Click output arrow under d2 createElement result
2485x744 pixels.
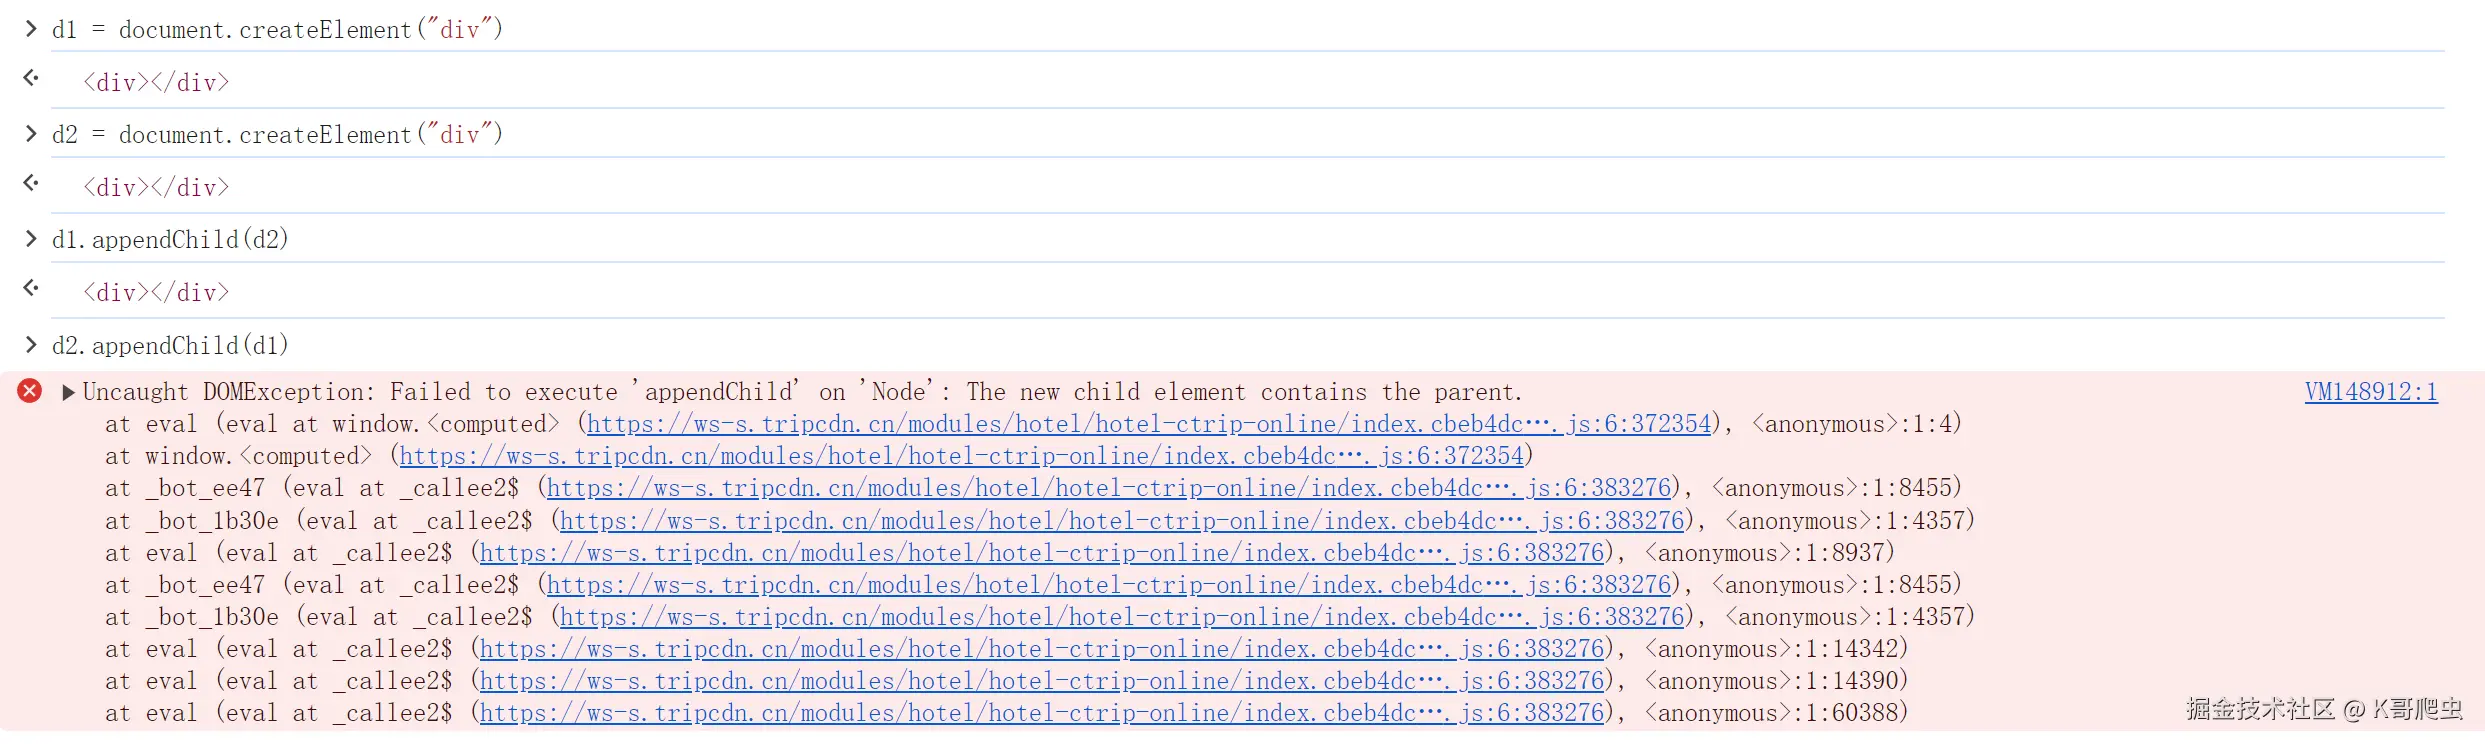(x=31, y=183)
